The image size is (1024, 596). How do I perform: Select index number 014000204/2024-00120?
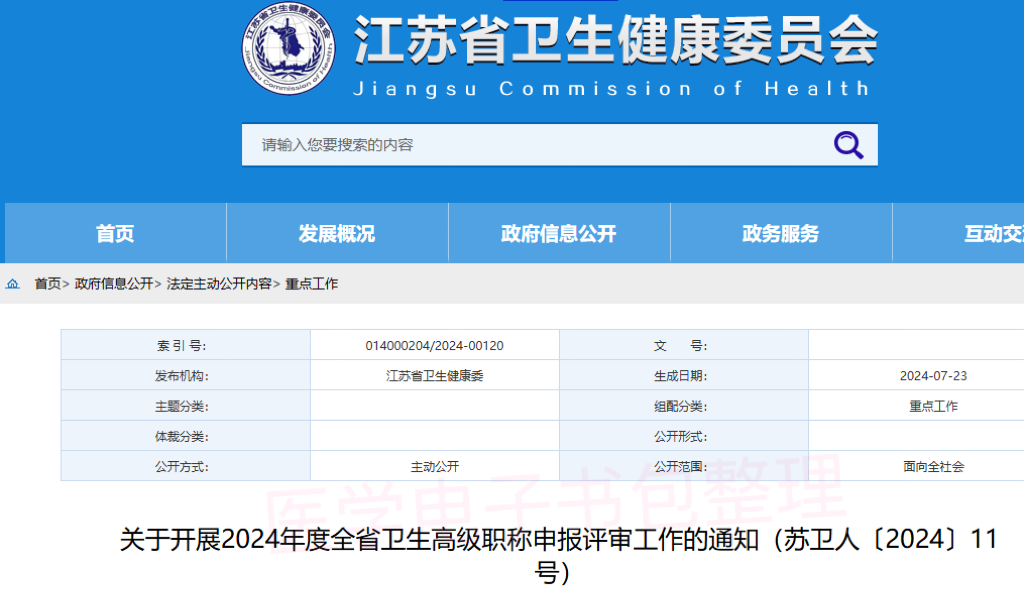pos(434,345)
